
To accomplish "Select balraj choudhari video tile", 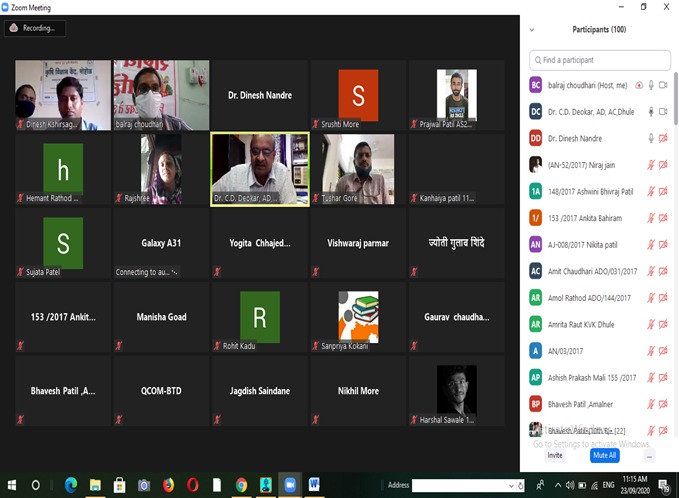I will point(161,95).
